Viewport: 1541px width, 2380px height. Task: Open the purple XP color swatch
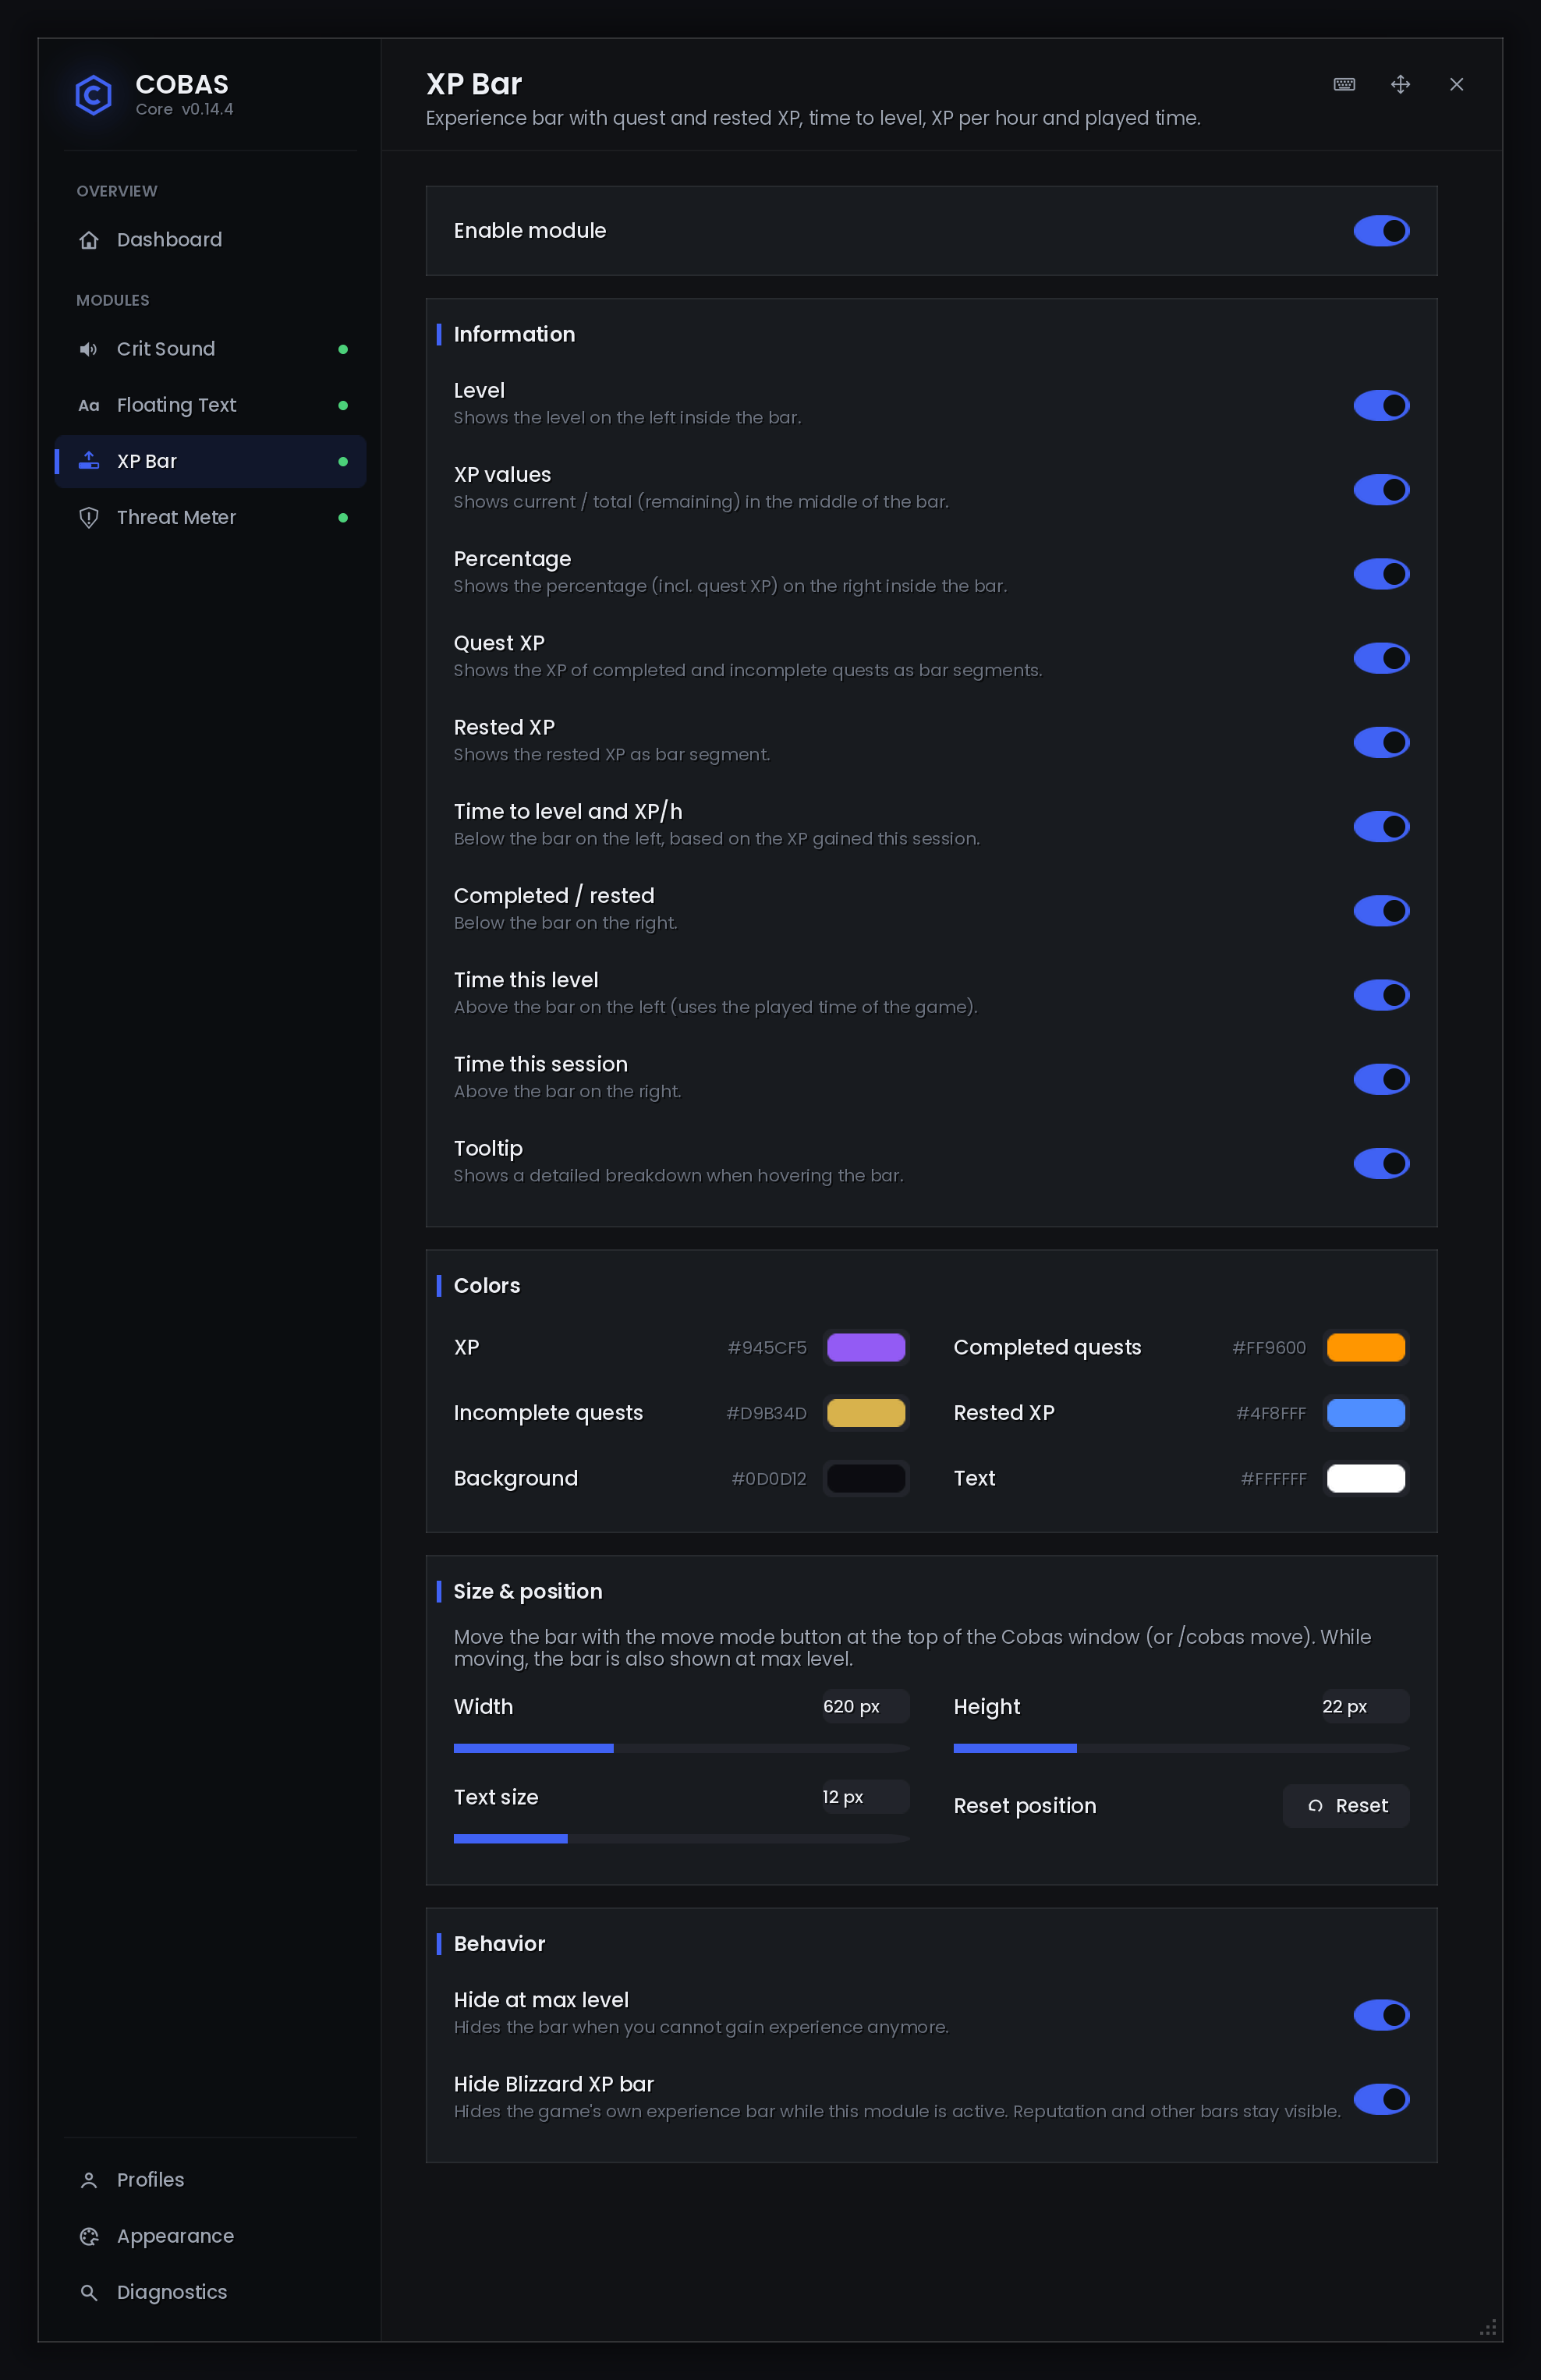[x=866, y=1347]
